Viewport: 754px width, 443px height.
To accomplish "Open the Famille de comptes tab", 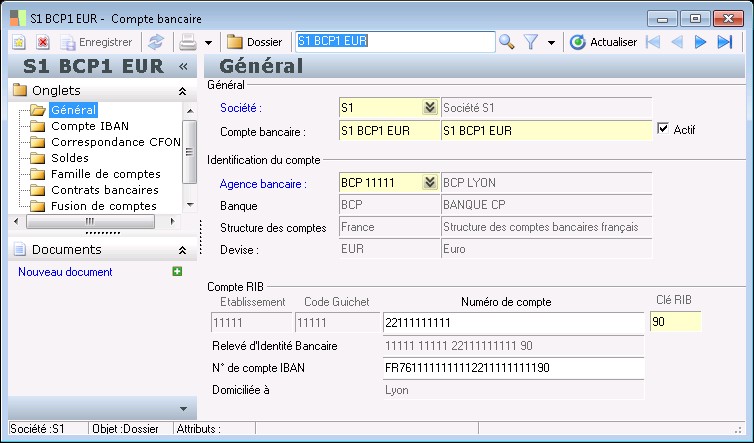I will (106, 174).
